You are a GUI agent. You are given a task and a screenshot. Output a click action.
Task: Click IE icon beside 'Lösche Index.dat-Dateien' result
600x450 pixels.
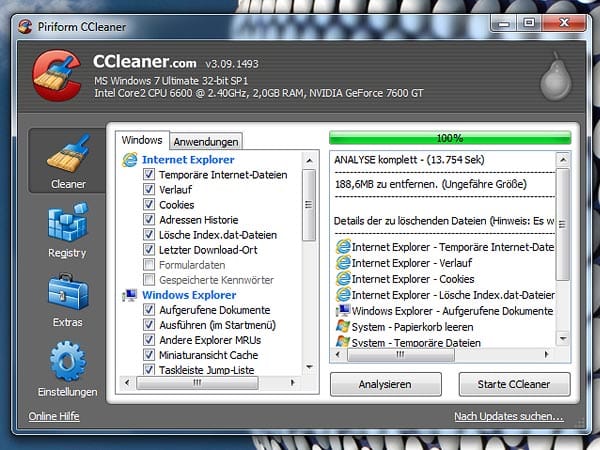pyautogui.click(x=343, y=295)
